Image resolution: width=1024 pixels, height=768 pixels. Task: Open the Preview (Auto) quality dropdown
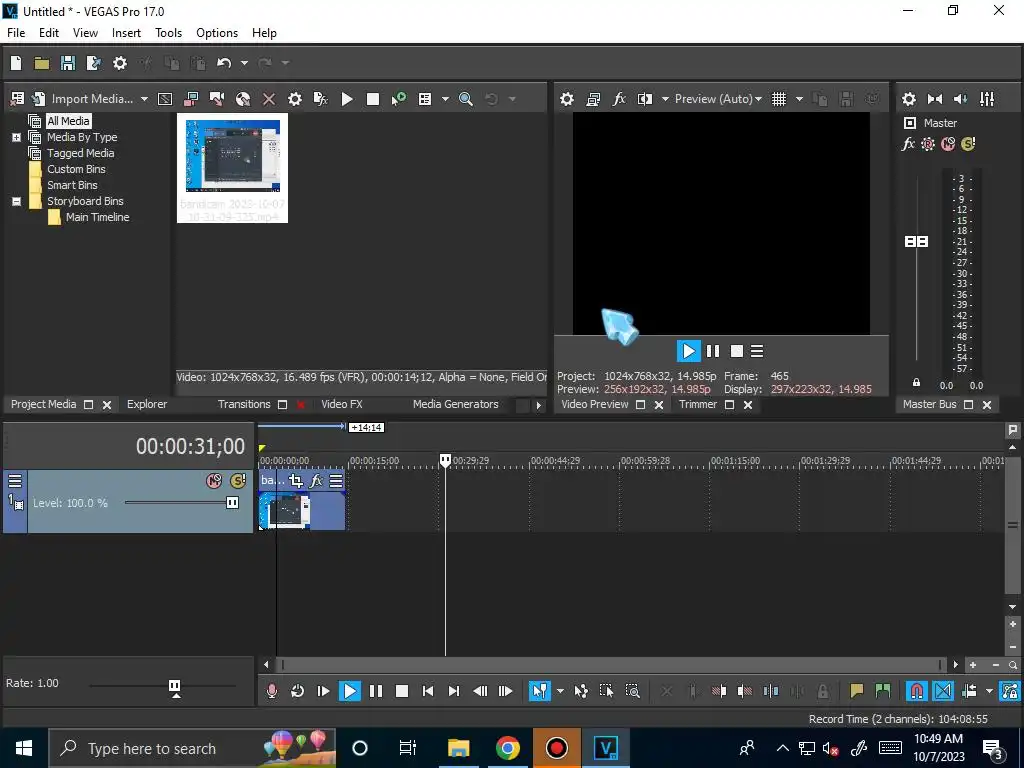point(718,99)
